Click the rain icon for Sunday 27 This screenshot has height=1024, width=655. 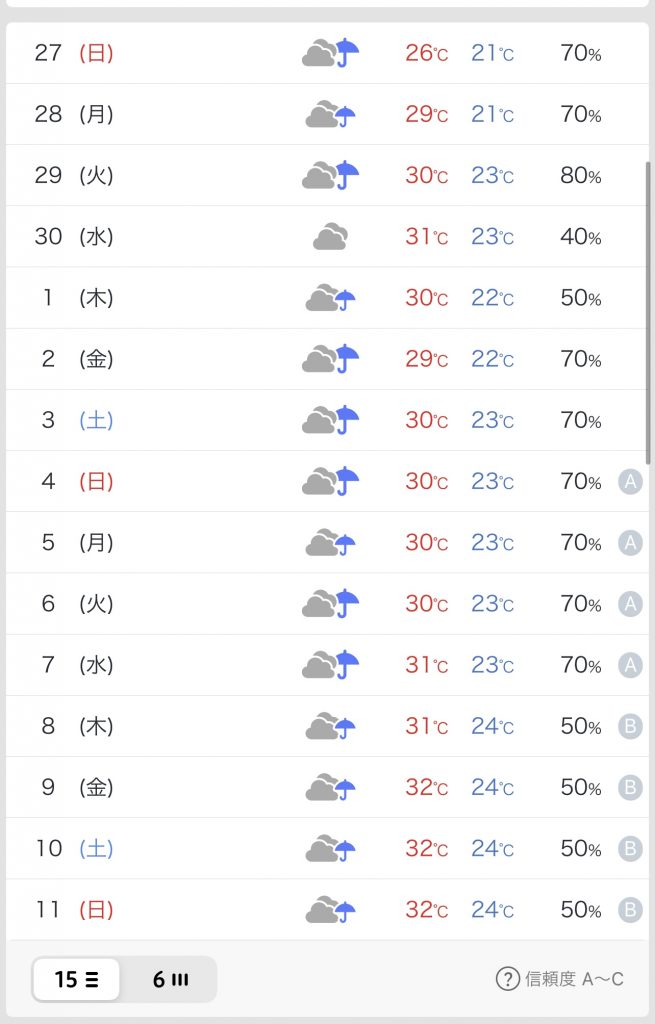(x=330, y=52)
